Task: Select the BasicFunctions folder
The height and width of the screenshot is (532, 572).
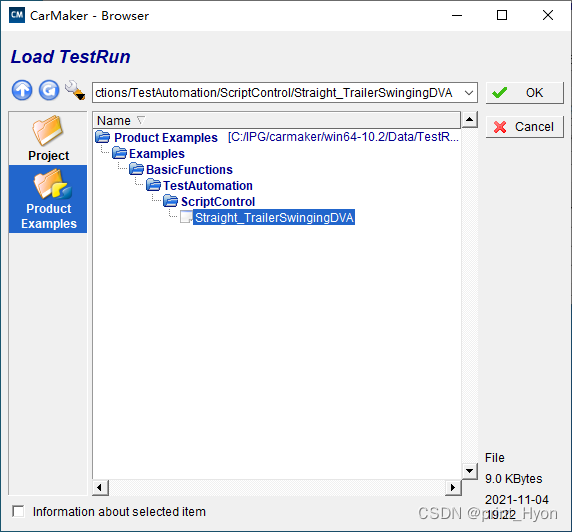Action: [189, 170]
